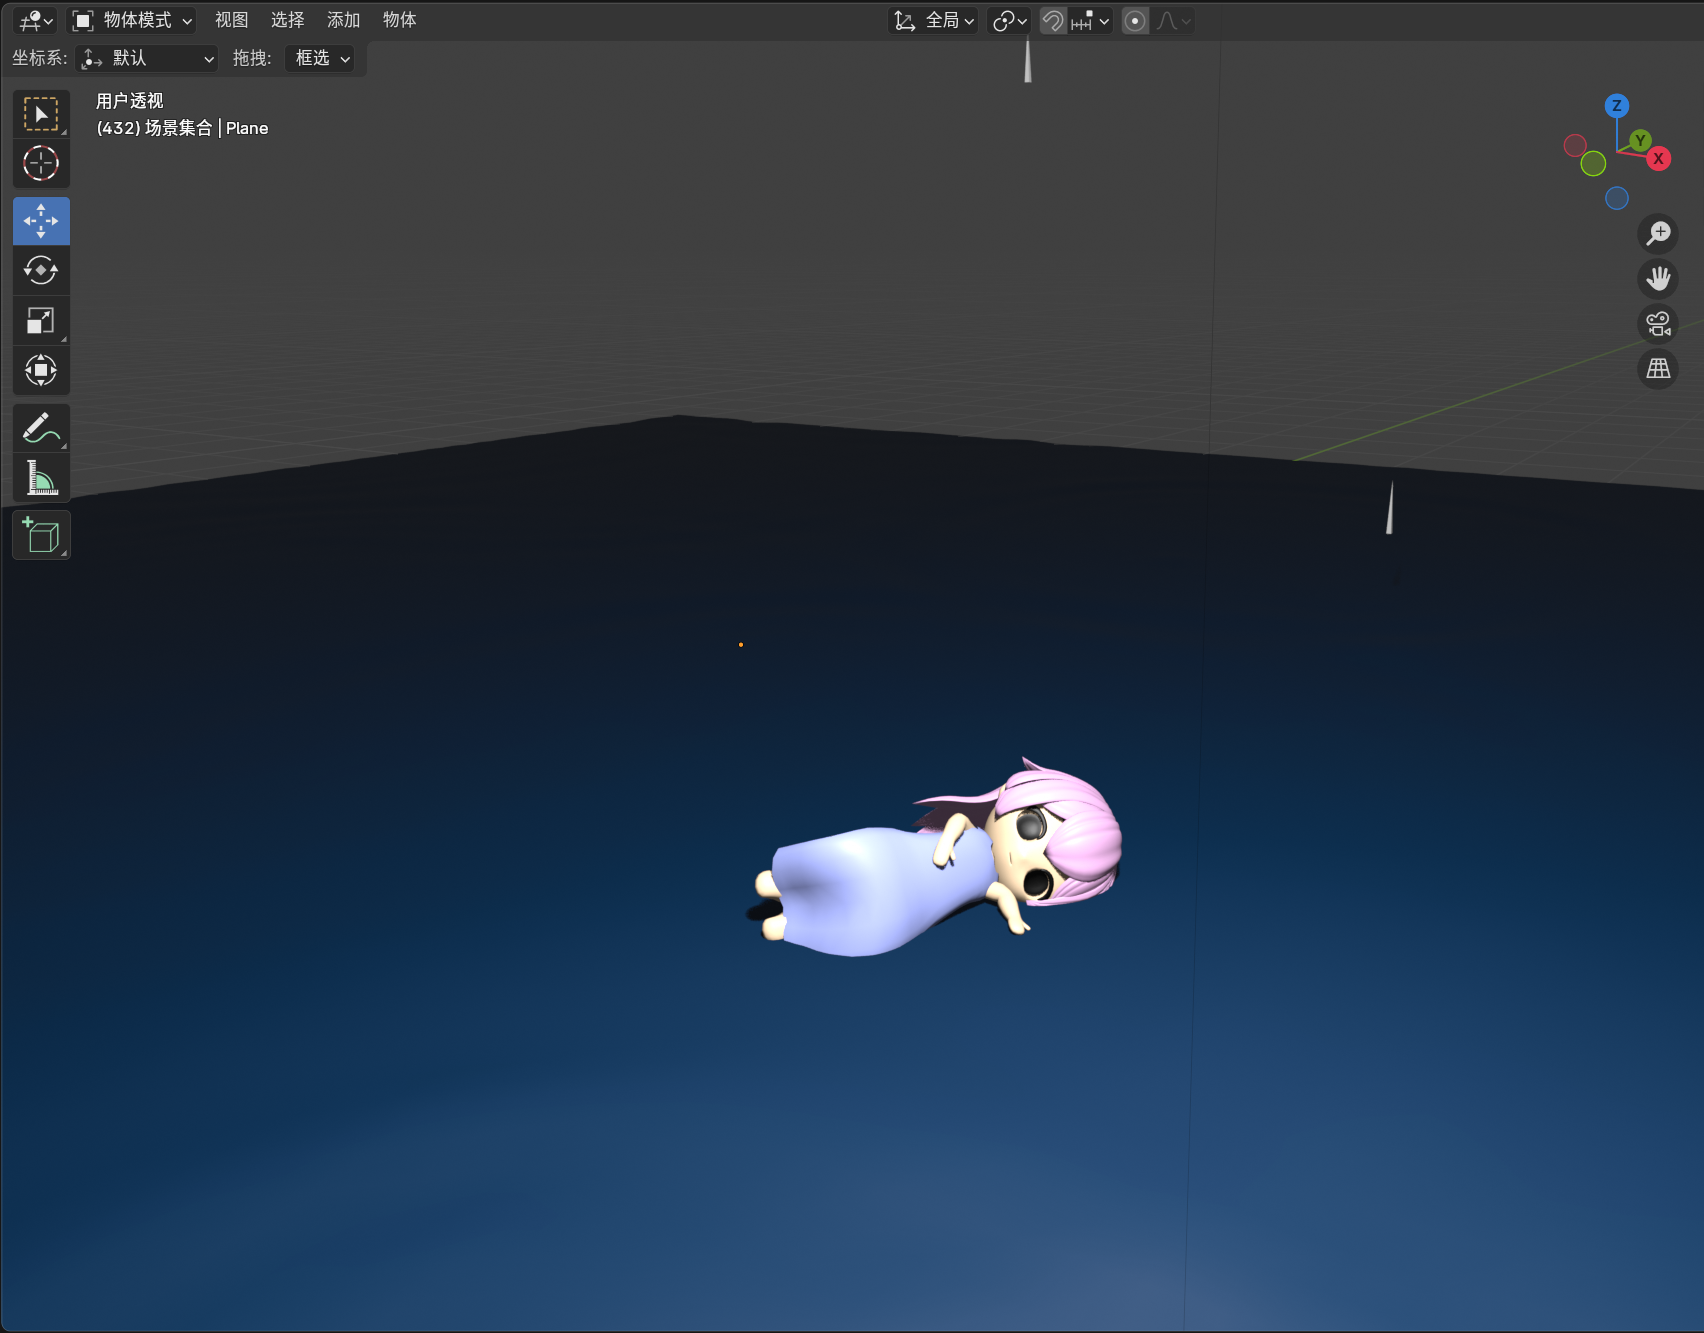This screenshot has height=1333, width=1704.
Task: Activate the Measure ruler tool
Action: [x=41, y=478]
